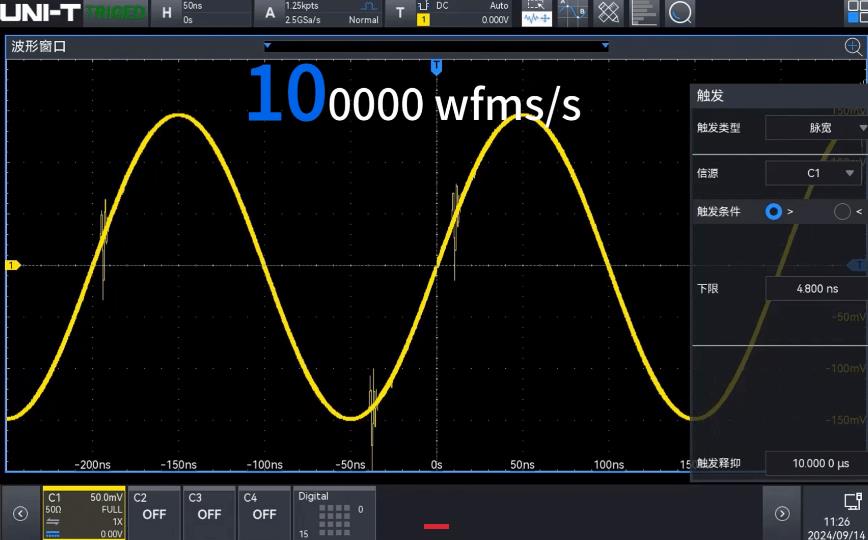Image resolution: width=868 pixels, height=540 pixels.
Task: Open the Digital channel panel
Action: [334, 513]
